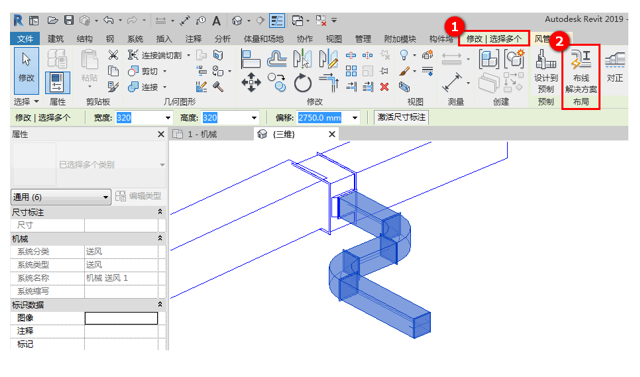Select the Text tool (A) in quick access toolbar
640x377 pixels.
pos(216,20)
